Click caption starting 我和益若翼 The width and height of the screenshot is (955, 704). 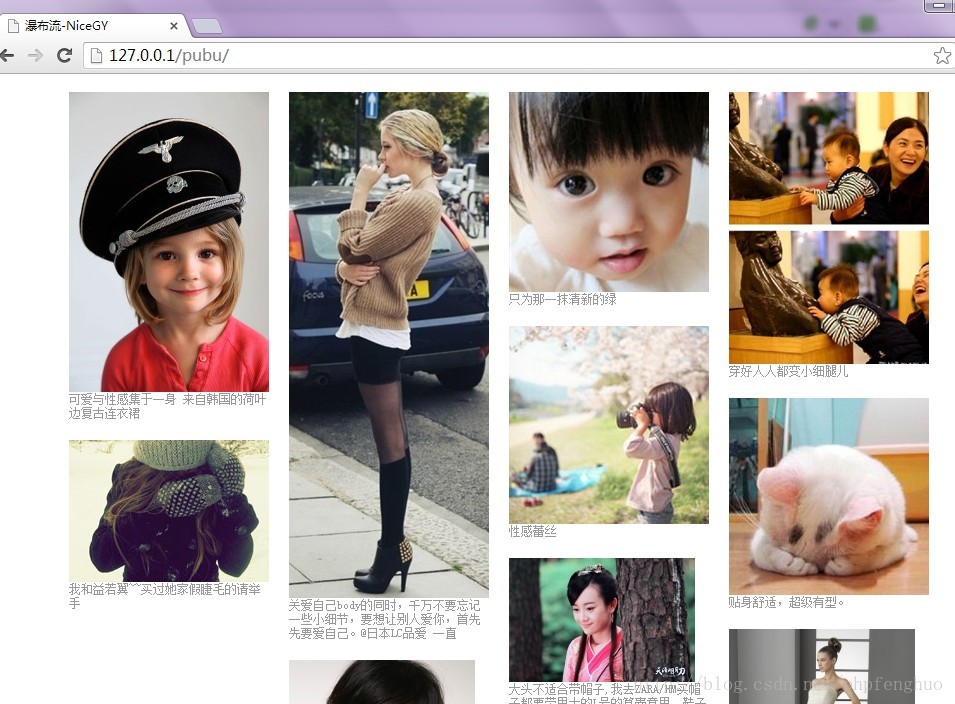(x=164, y=596)
